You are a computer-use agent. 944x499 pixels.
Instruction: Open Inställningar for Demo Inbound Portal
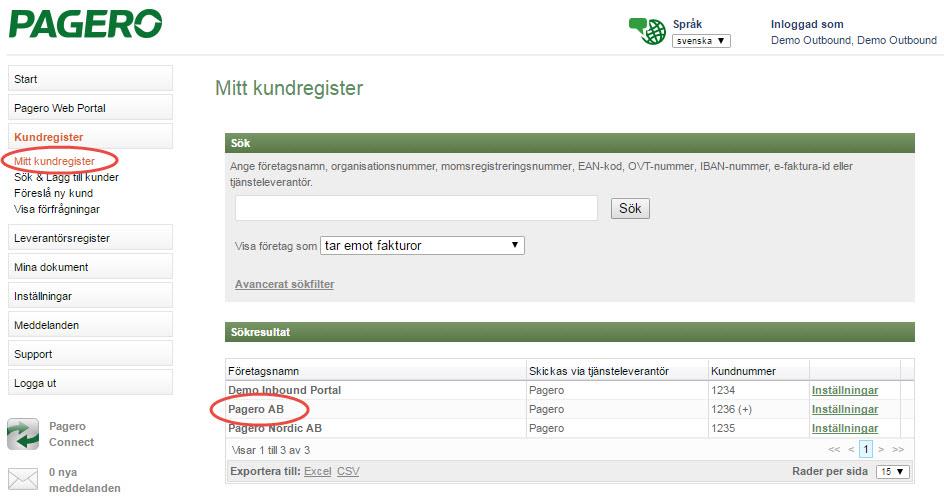pyautogui.click(x=845, y=390)
